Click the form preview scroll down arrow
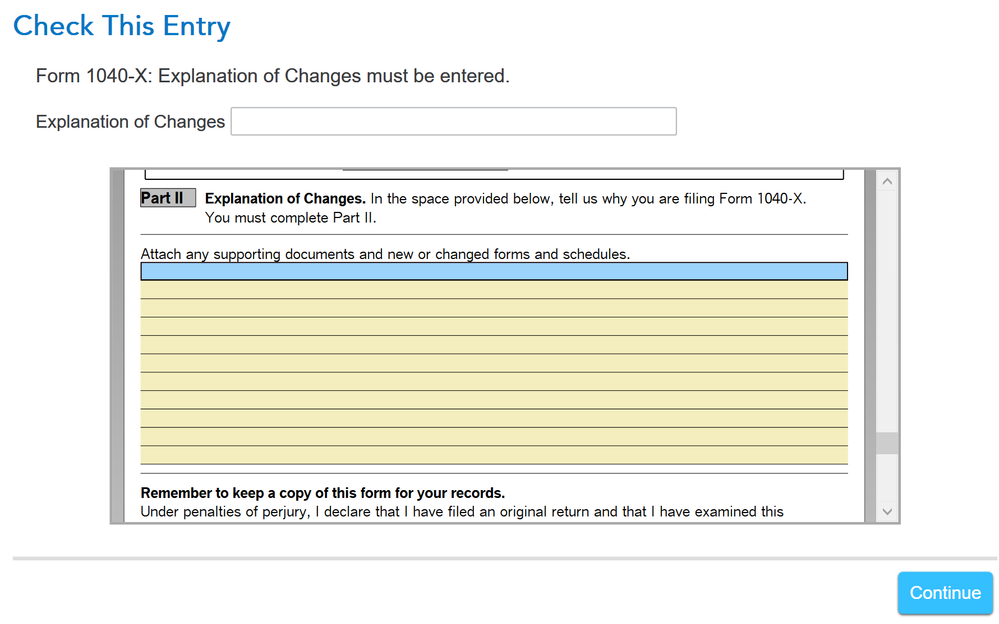 887,511
